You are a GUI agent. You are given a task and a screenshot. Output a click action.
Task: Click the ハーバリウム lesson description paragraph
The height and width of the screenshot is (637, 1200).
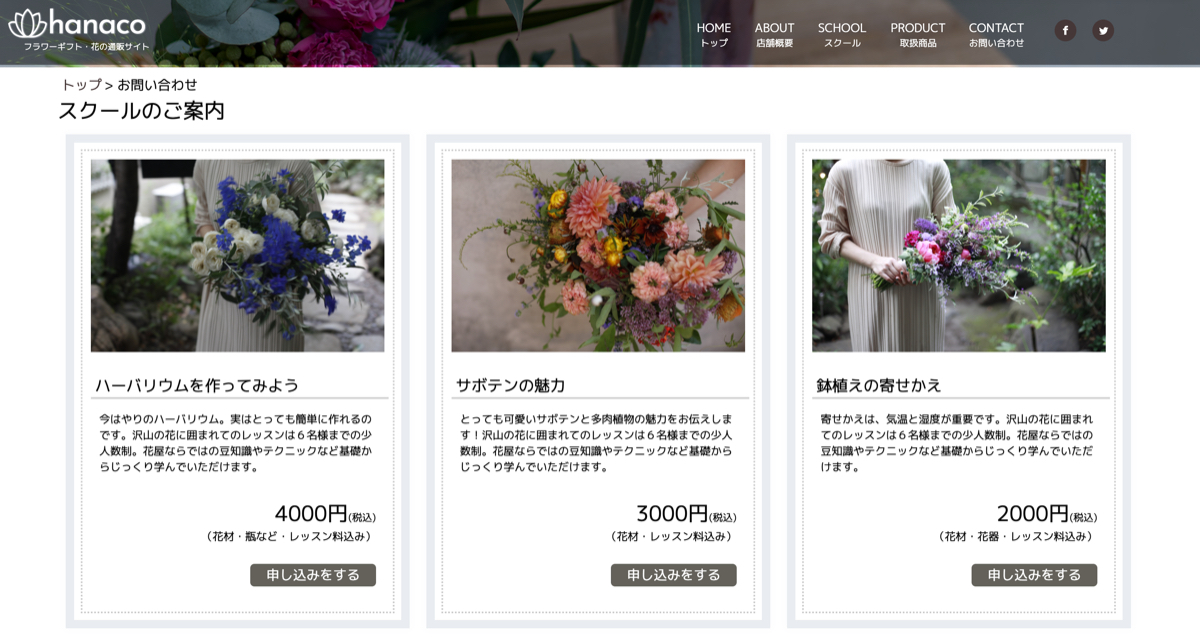236,442
